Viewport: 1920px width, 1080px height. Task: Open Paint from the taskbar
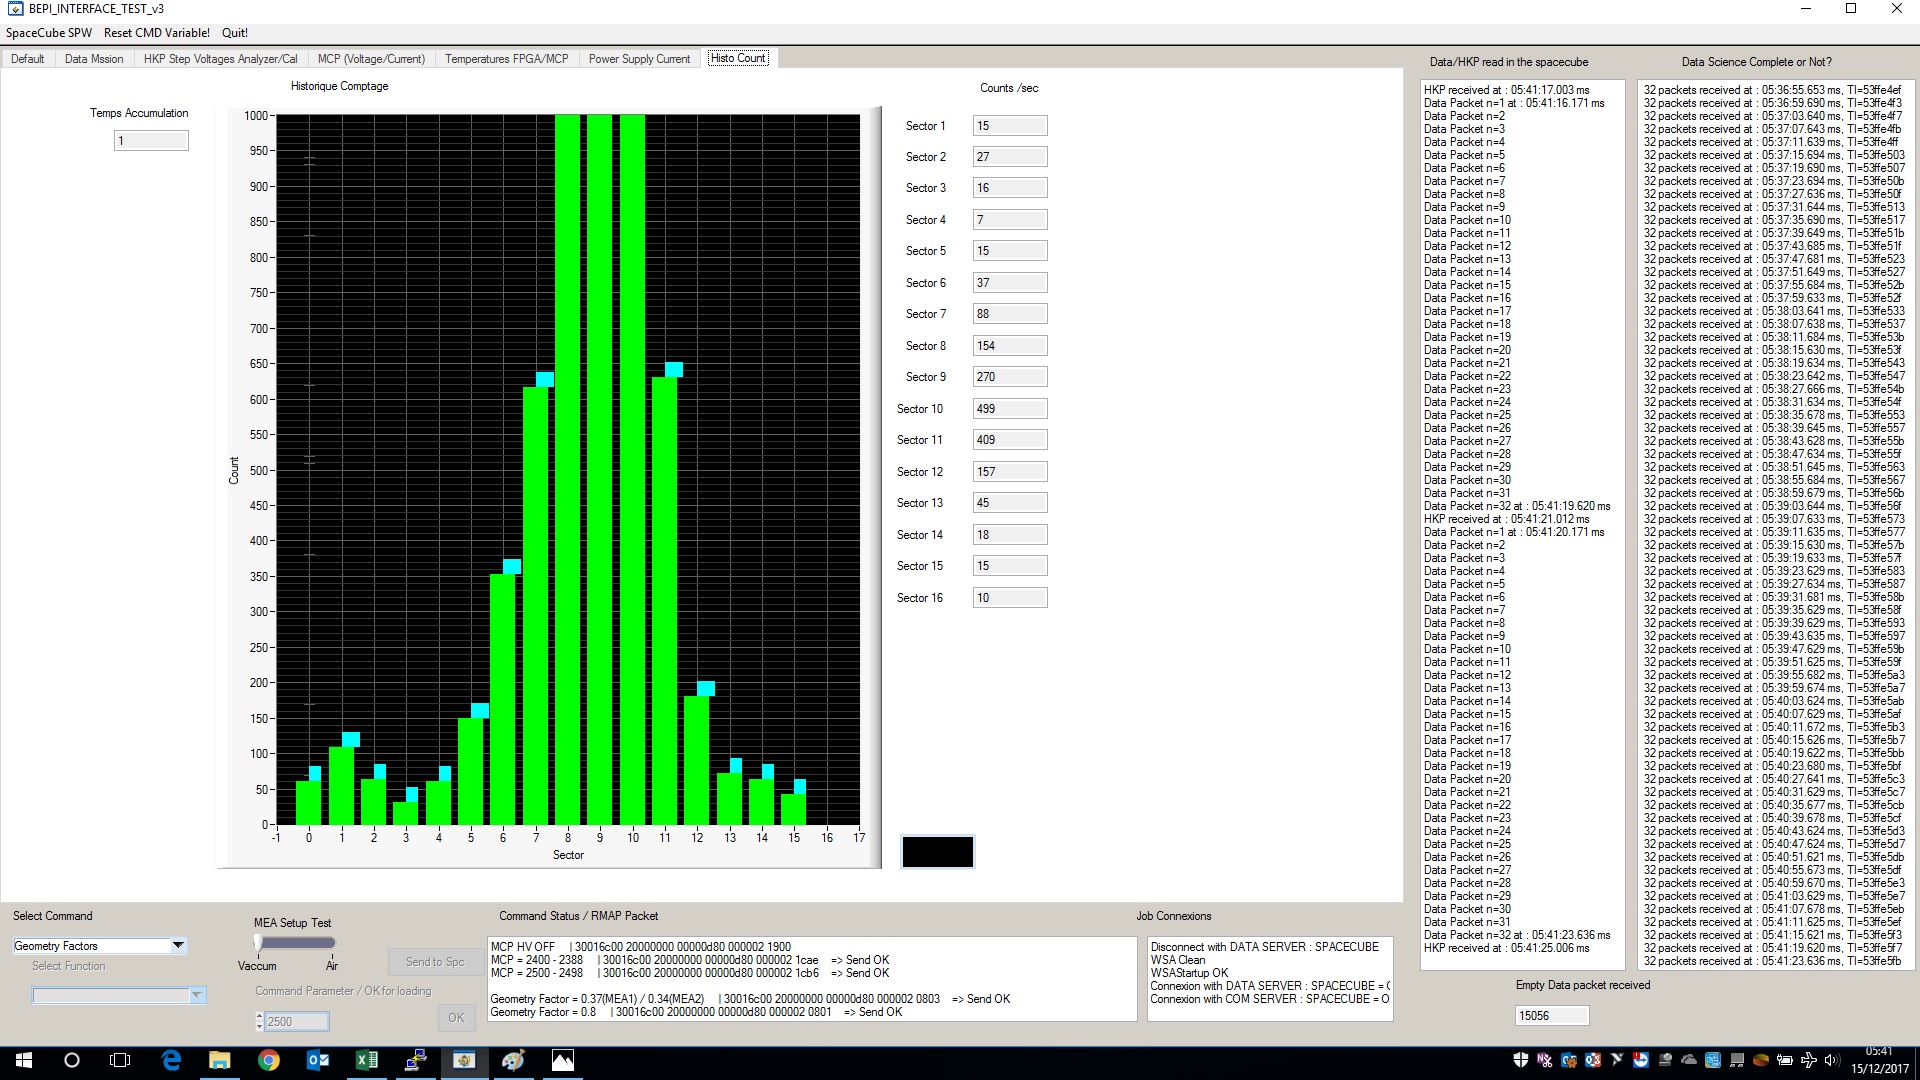tap(513, 1060)
